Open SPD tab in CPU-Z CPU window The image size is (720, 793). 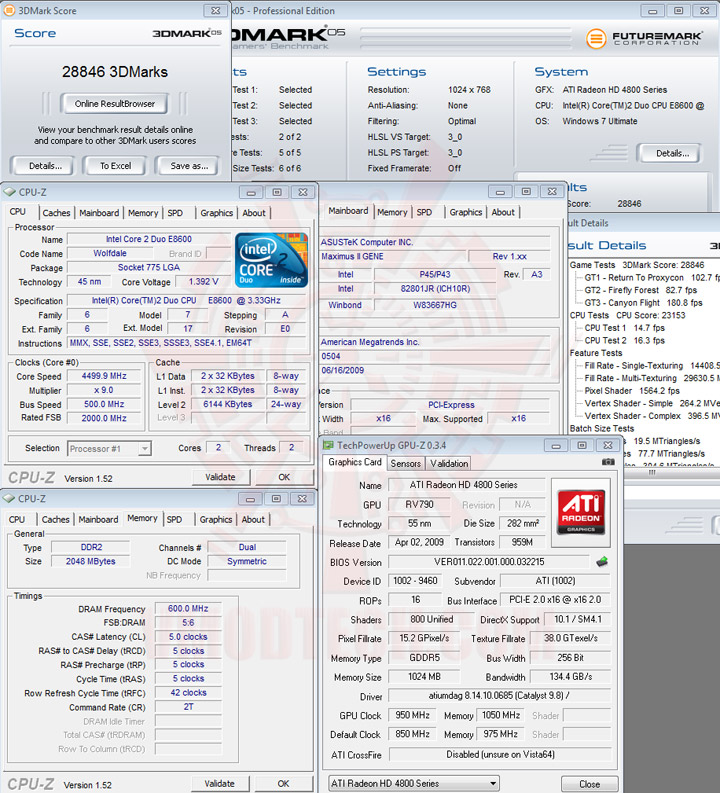[175, 213]
